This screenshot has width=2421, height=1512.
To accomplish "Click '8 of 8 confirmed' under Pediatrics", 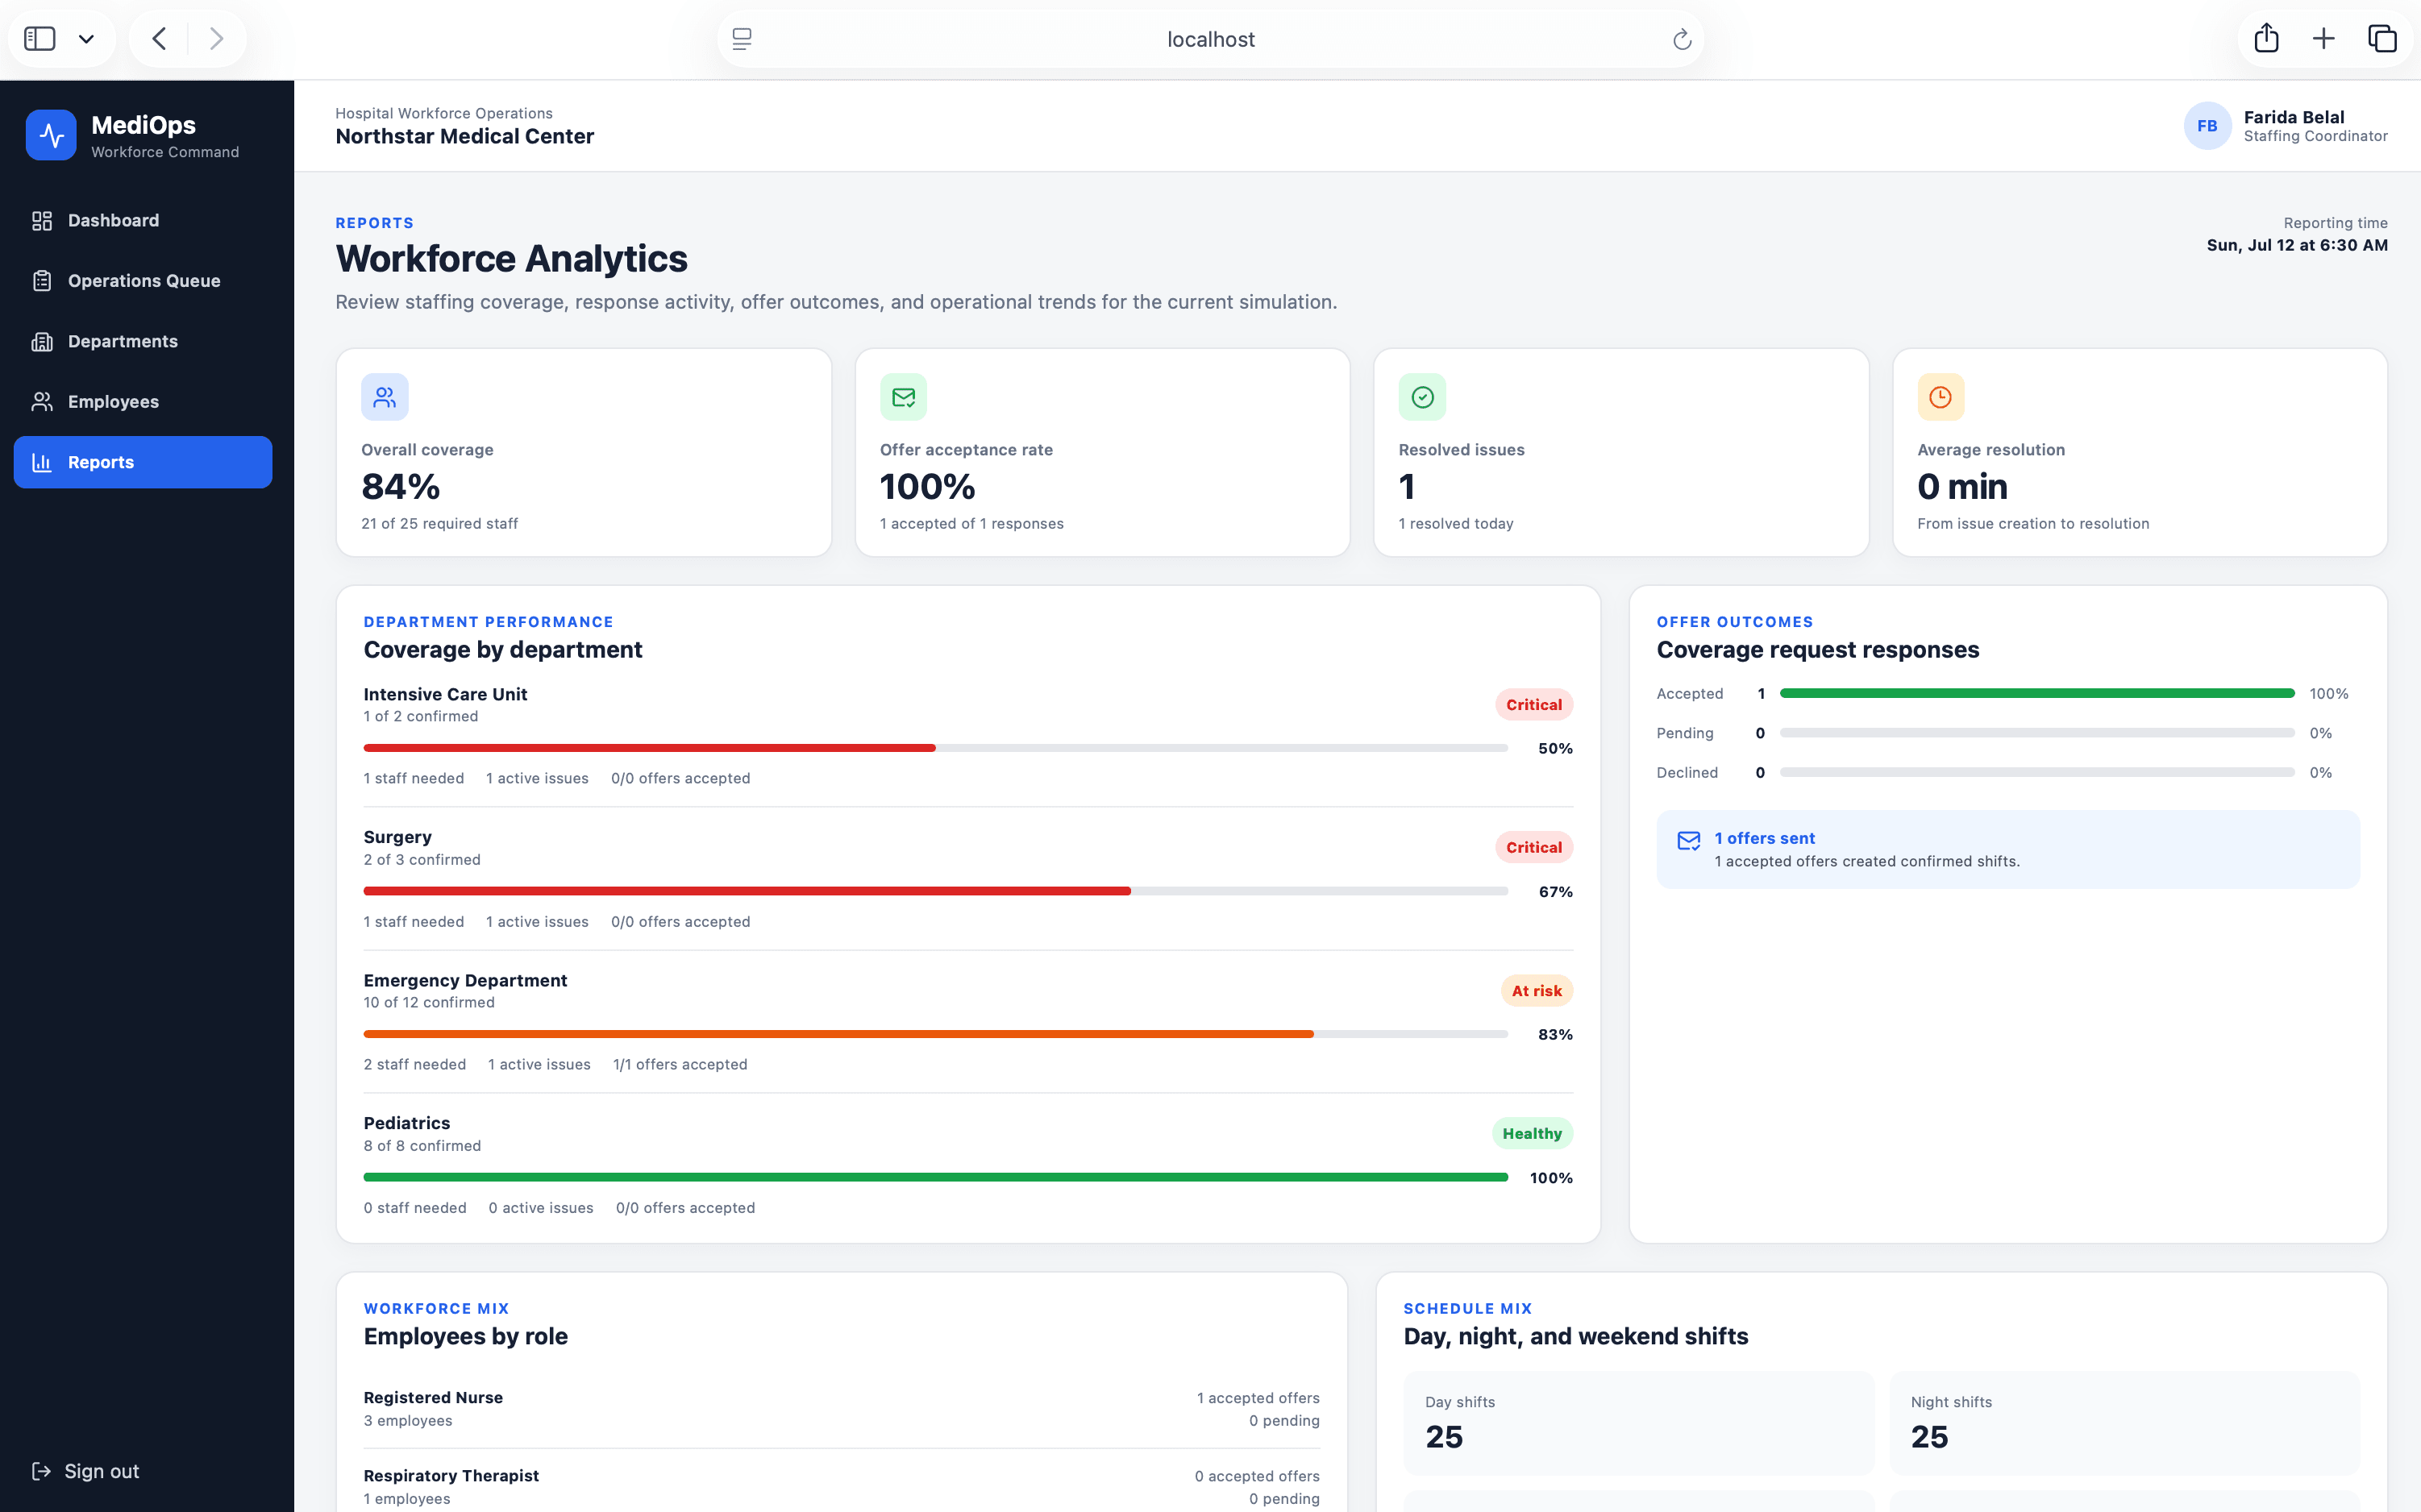I will [x=422, y=1145].
